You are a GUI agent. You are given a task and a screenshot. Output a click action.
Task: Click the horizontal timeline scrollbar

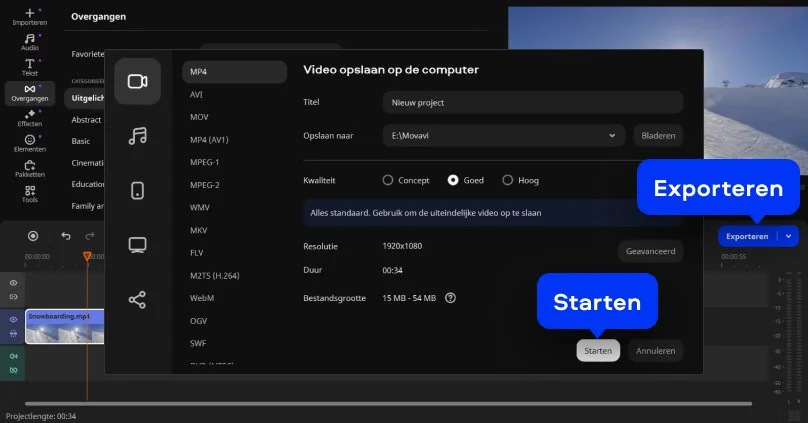pos(389,404)
